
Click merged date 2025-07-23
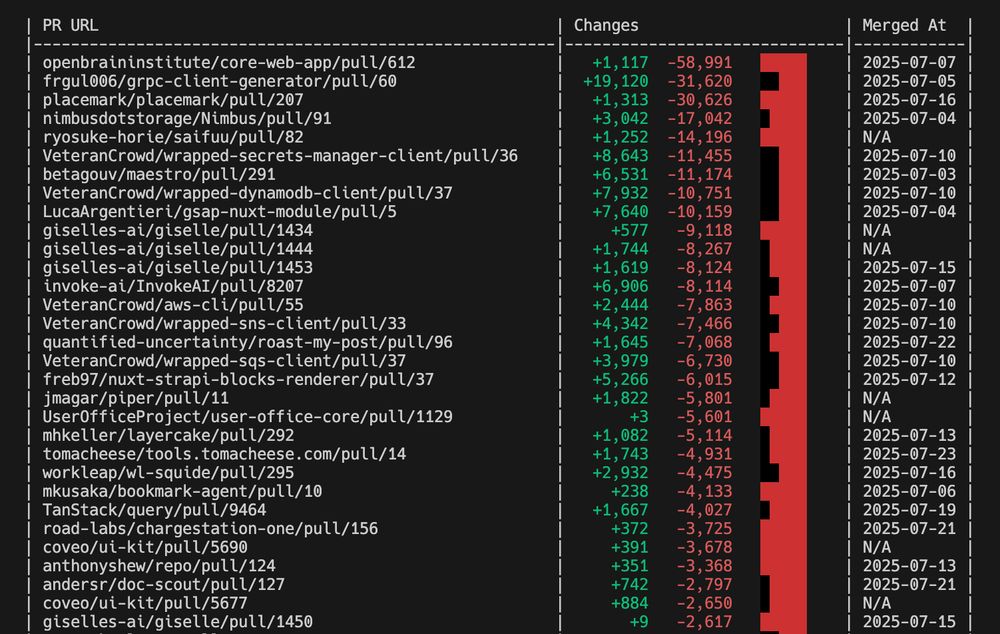909,453
